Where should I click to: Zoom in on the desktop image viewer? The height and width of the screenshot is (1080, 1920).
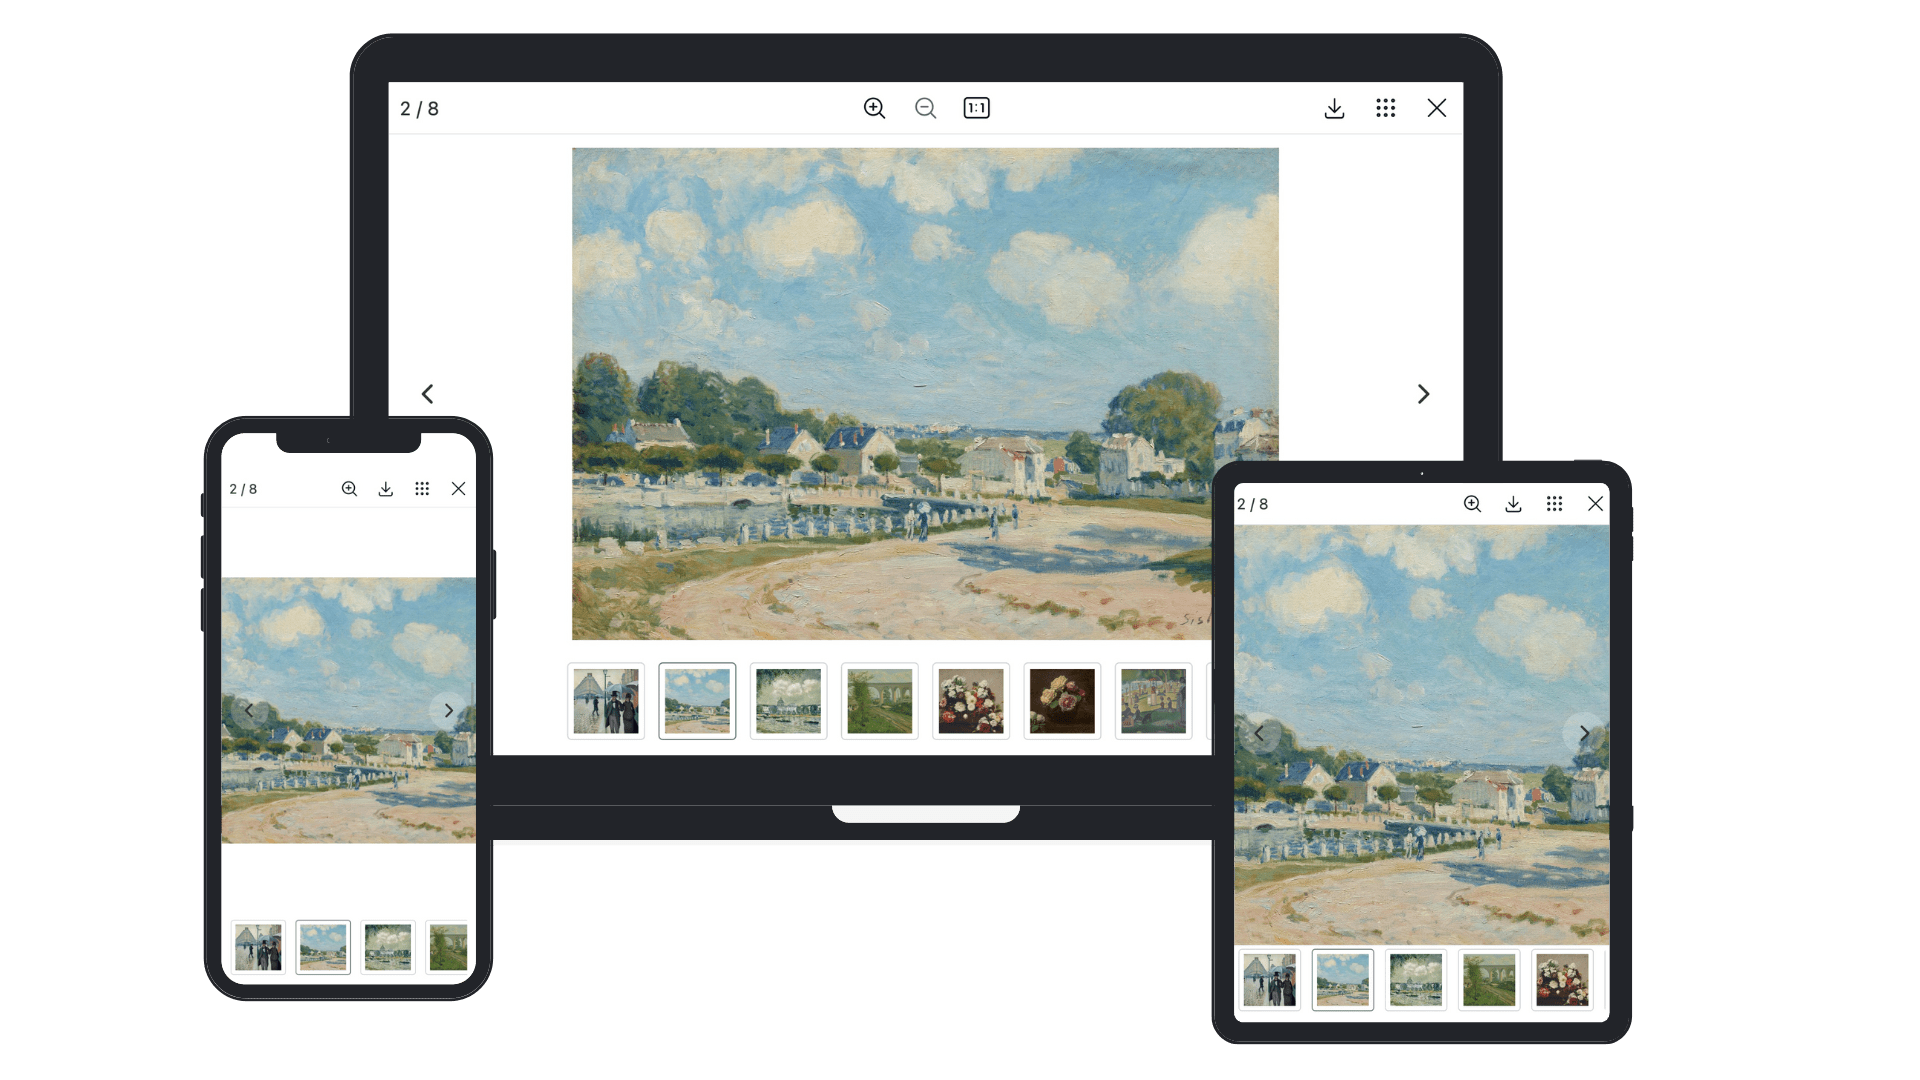click(874, 108)
